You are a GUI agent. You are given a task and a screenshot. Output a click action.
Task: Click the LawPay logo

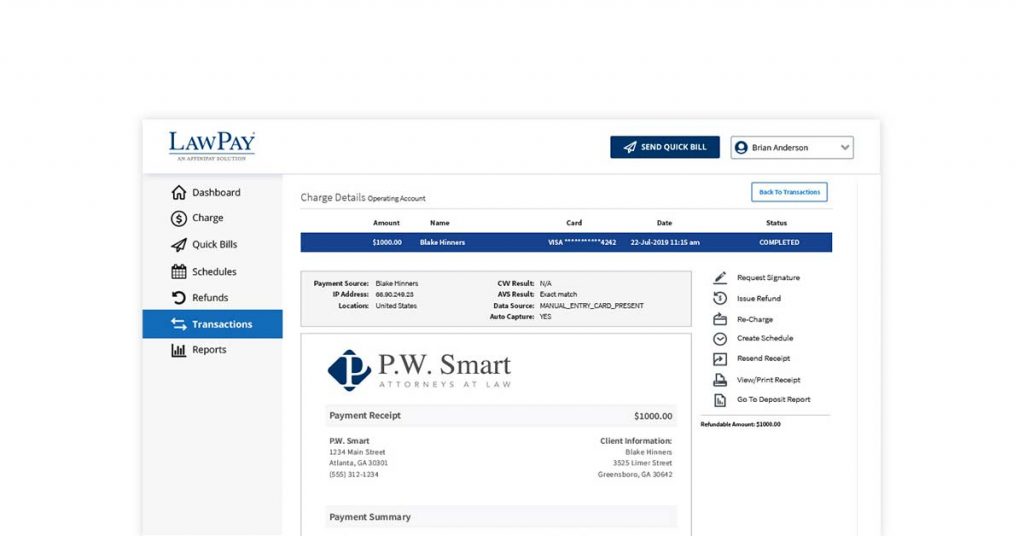[212, 146]
